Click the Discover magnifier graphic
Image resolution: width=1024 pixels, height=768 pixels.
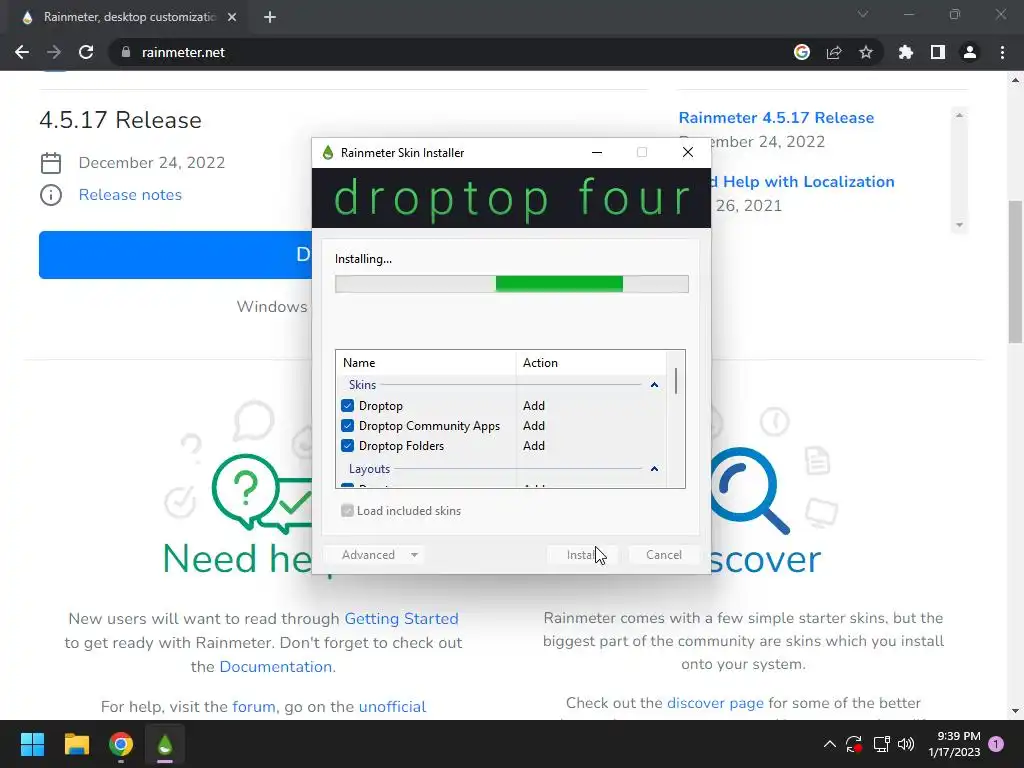point(750,490)
